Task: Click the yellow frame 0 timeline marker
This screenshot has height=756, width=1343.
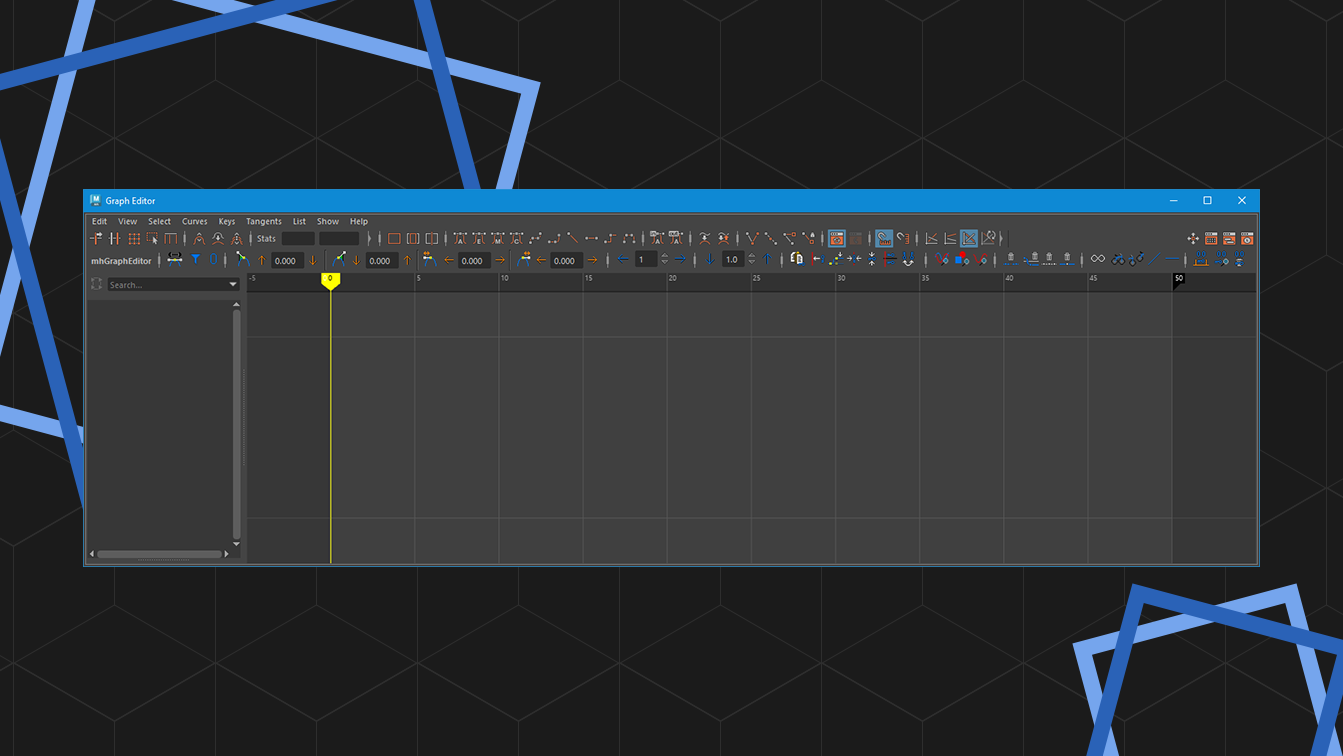Action: (x=331, y=281)
